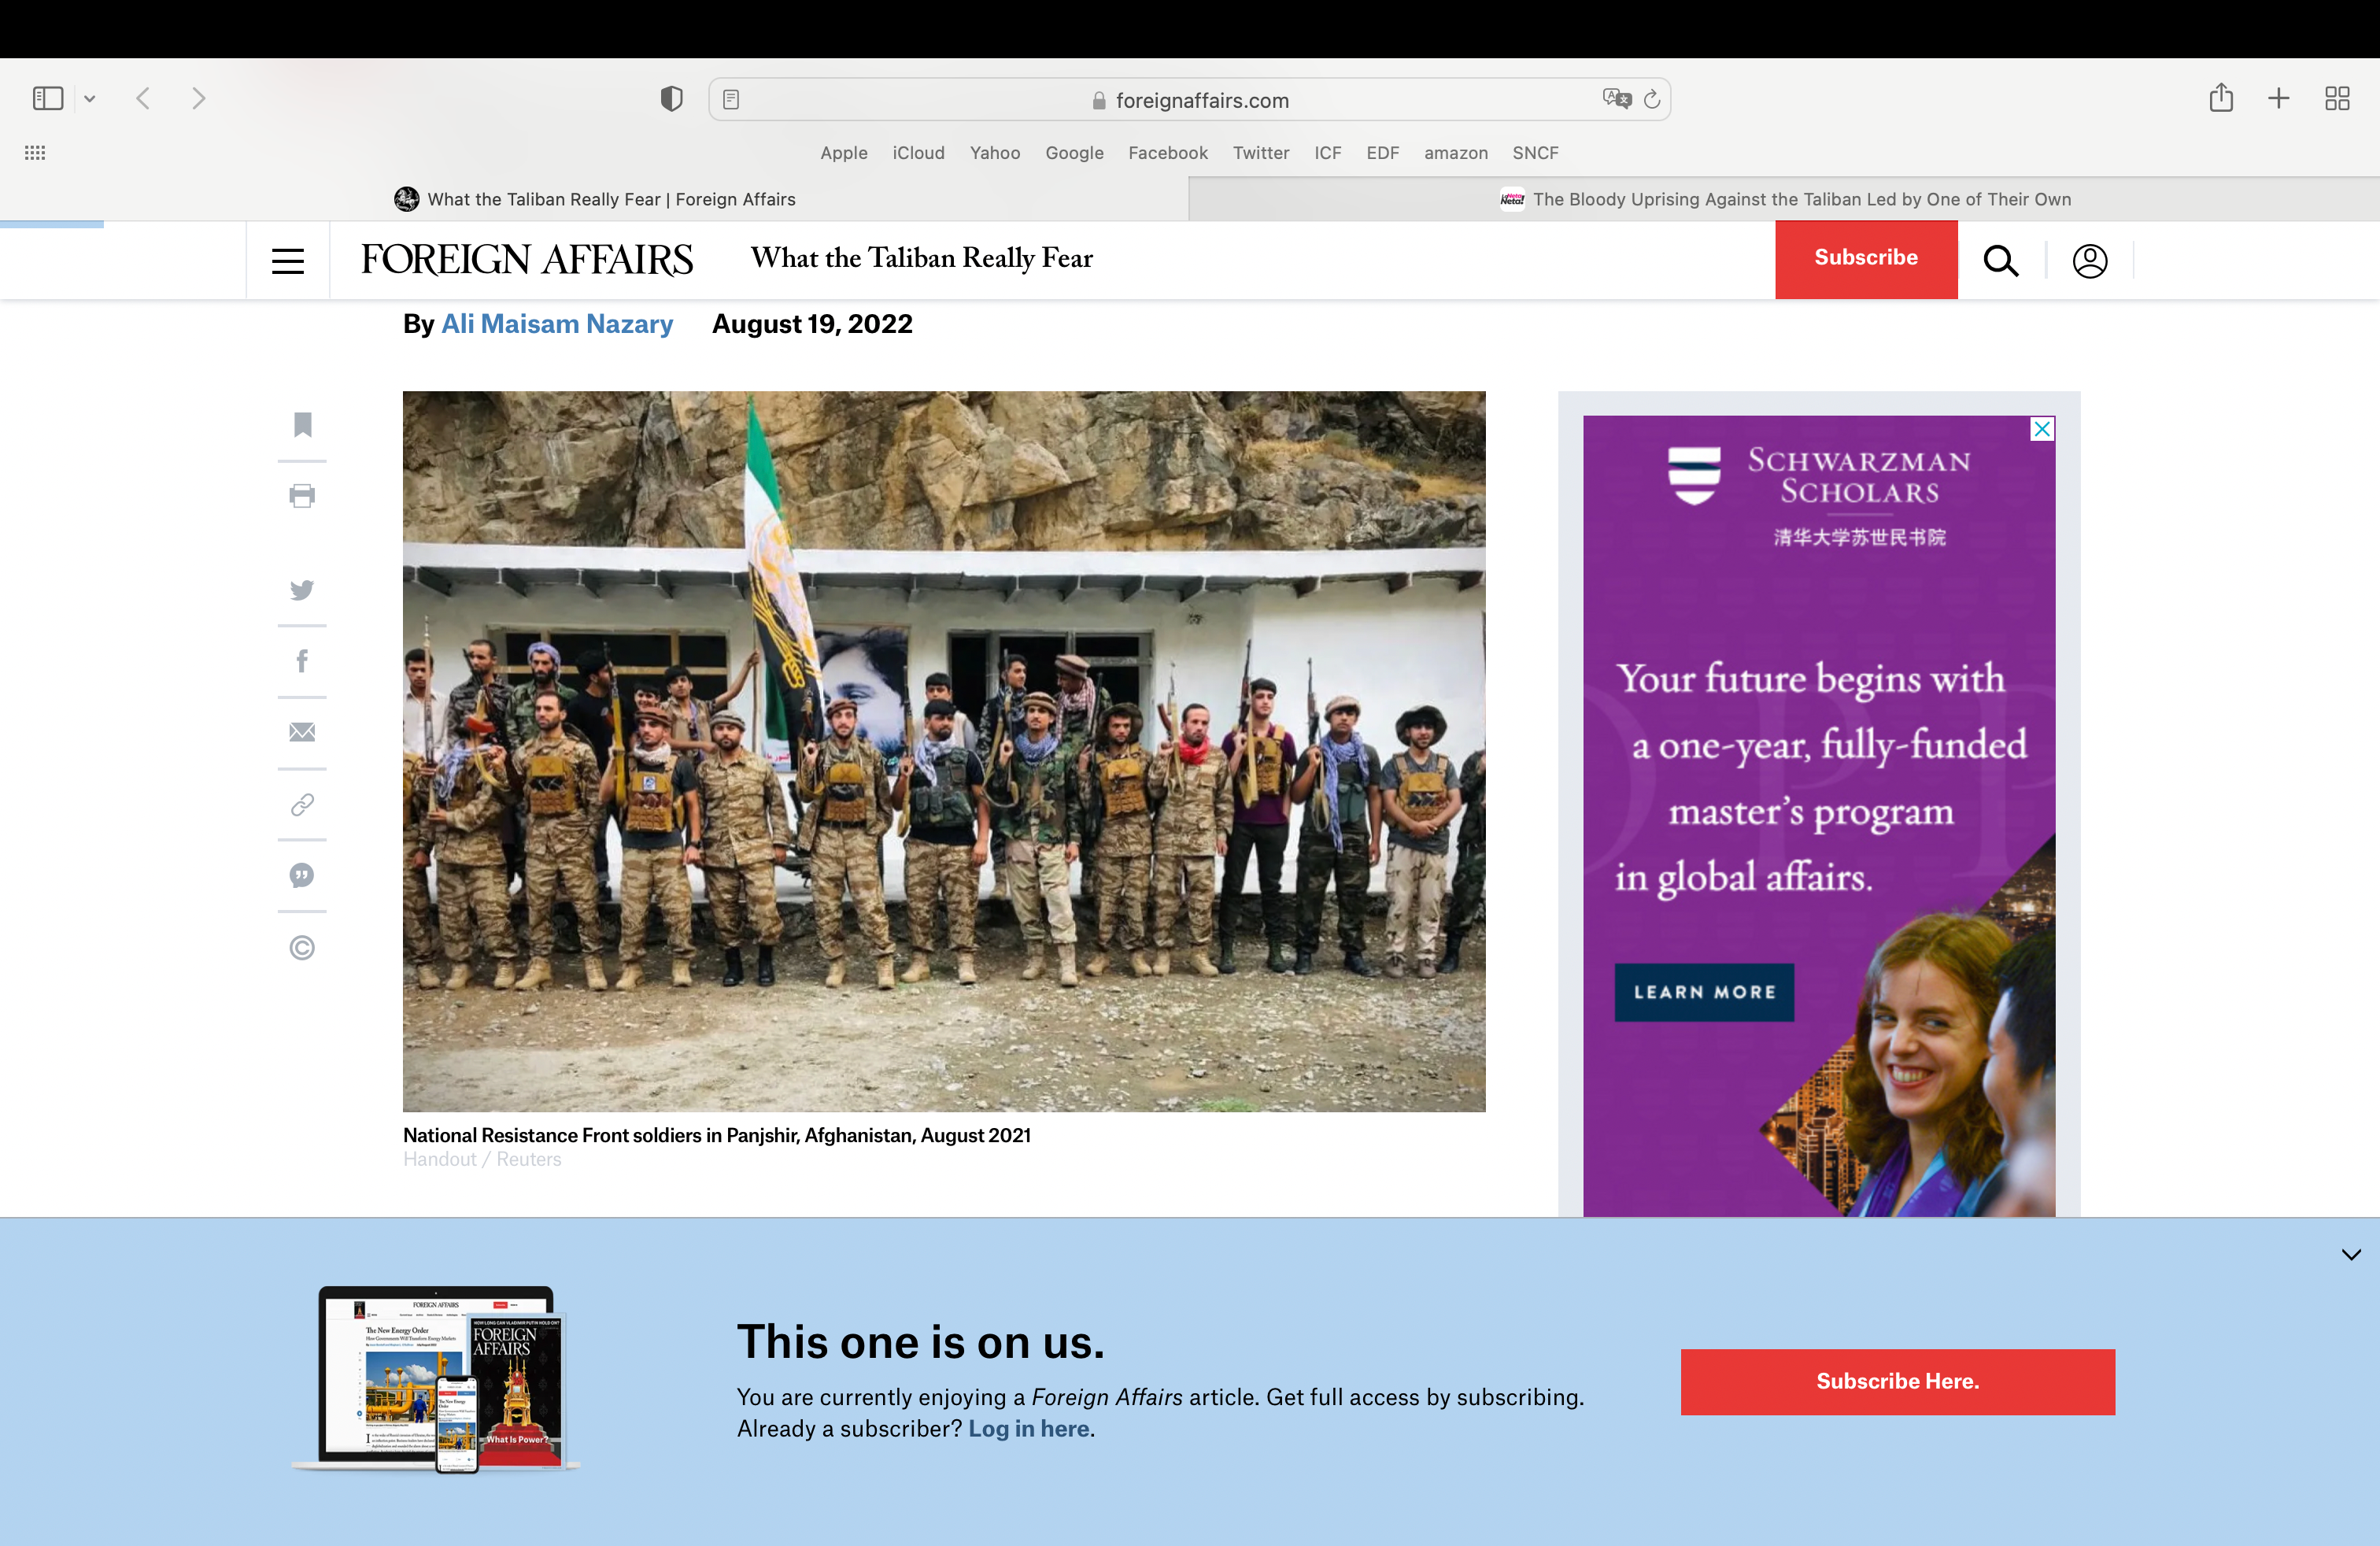Open the Foreign Affairs hamburger menu
2380x1546 pixels.
click(288, 261)
